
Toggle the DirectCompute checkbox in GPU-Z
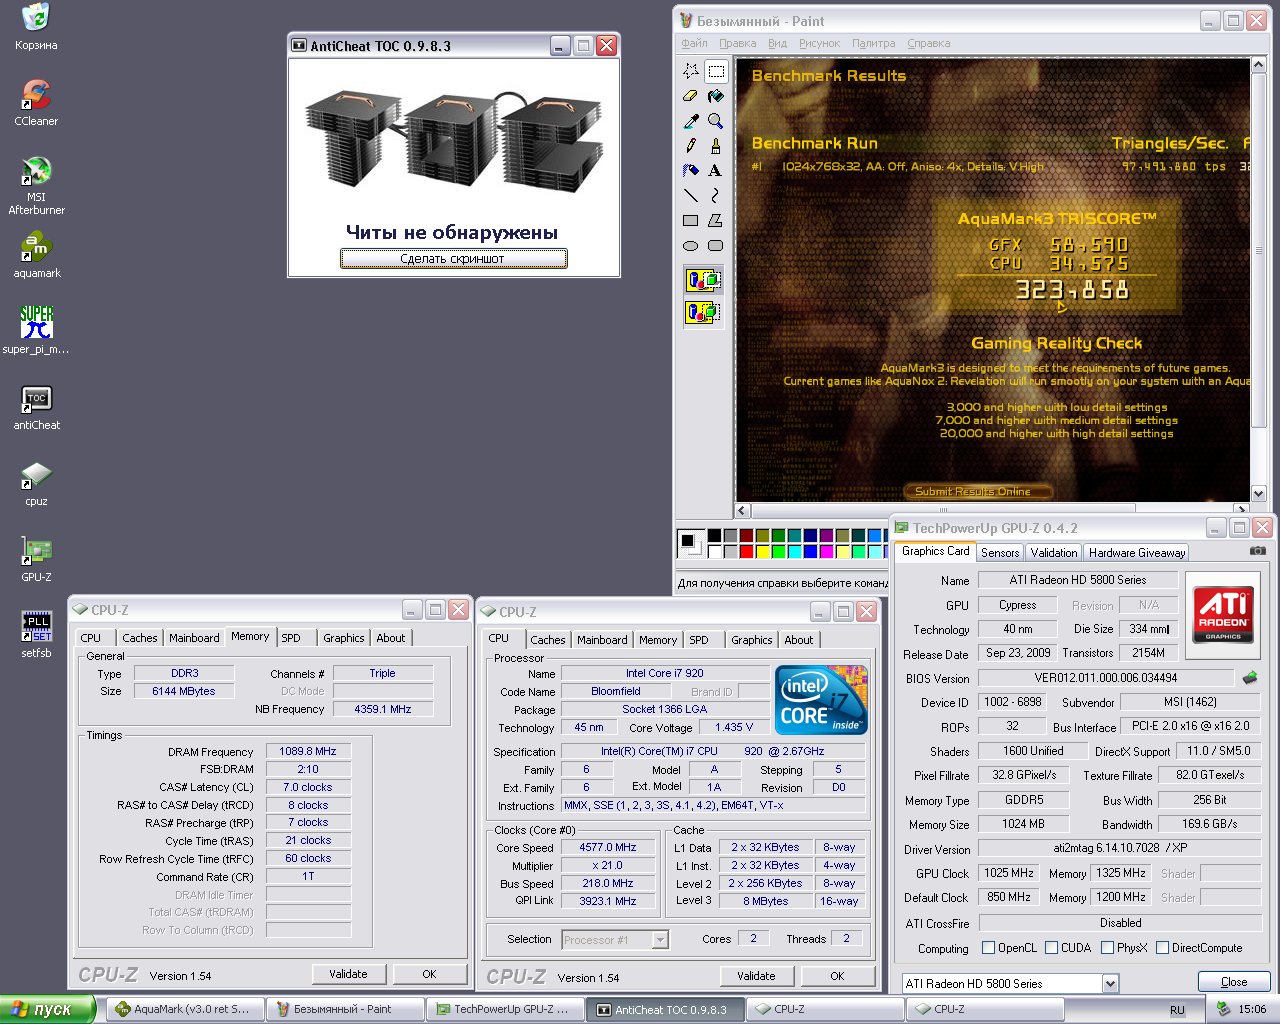1162,948
